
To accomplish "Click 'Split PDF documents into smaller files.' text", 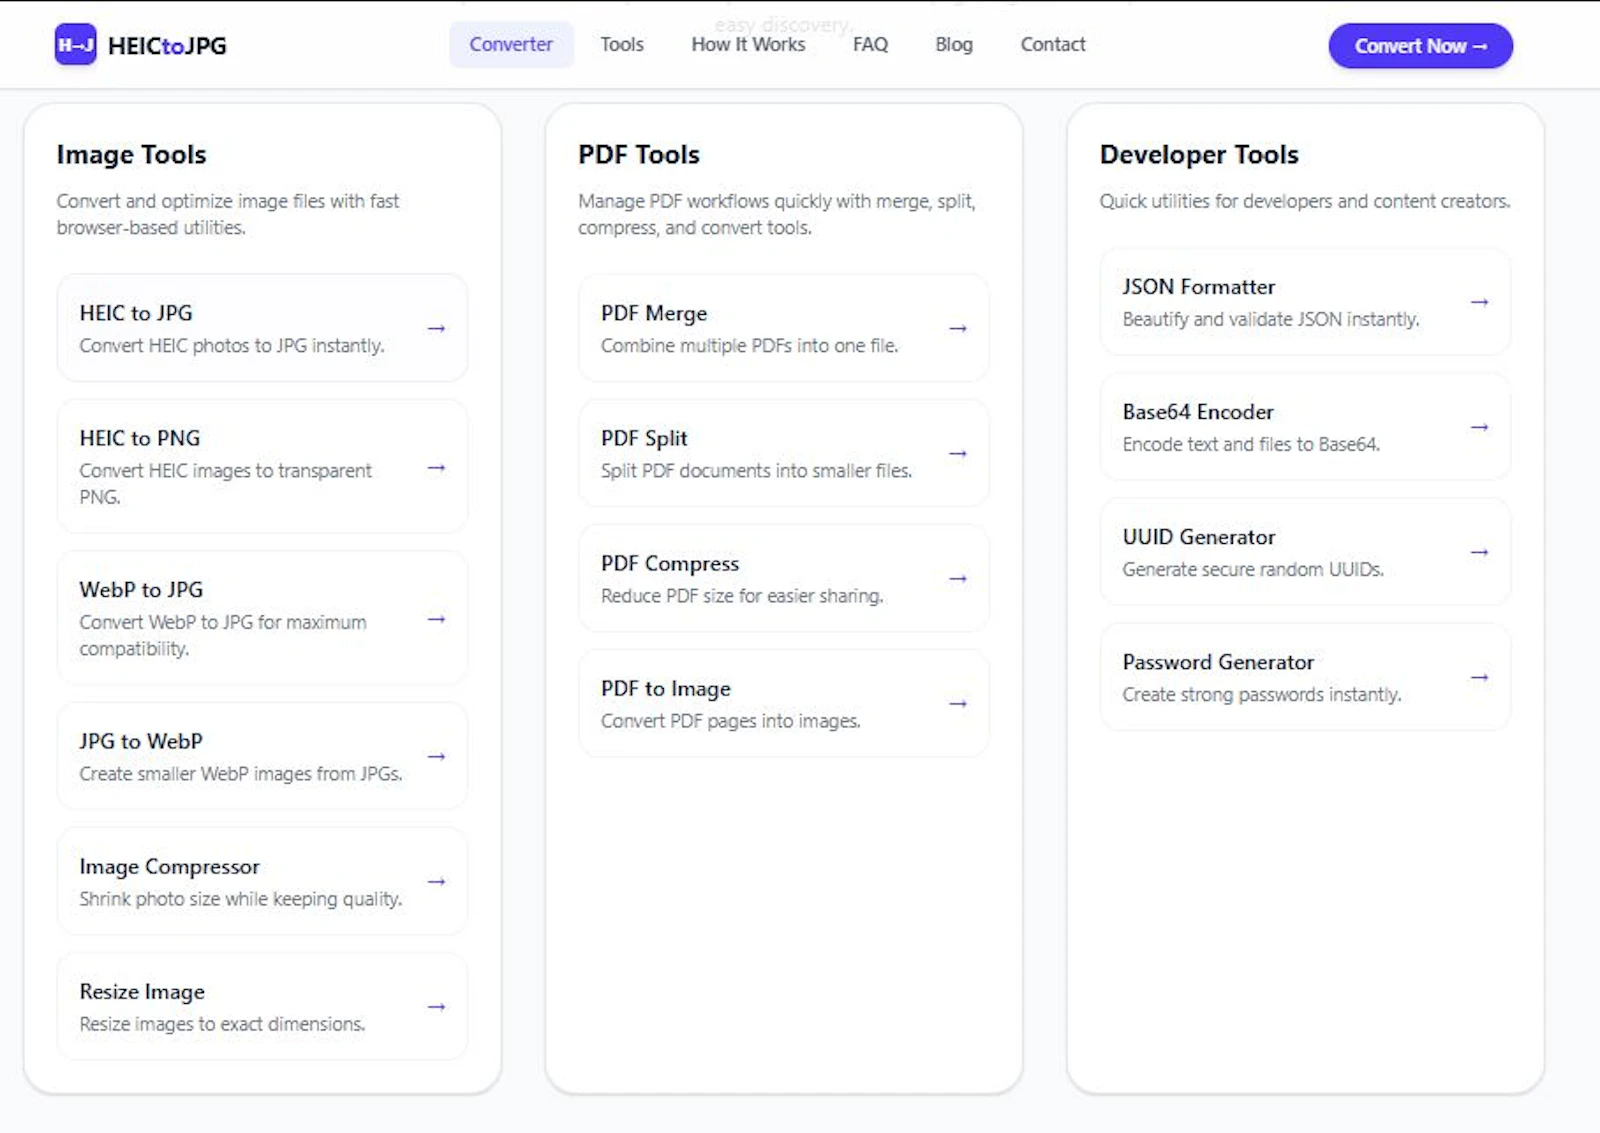I will pyautogui.click(x=756, y=471).
